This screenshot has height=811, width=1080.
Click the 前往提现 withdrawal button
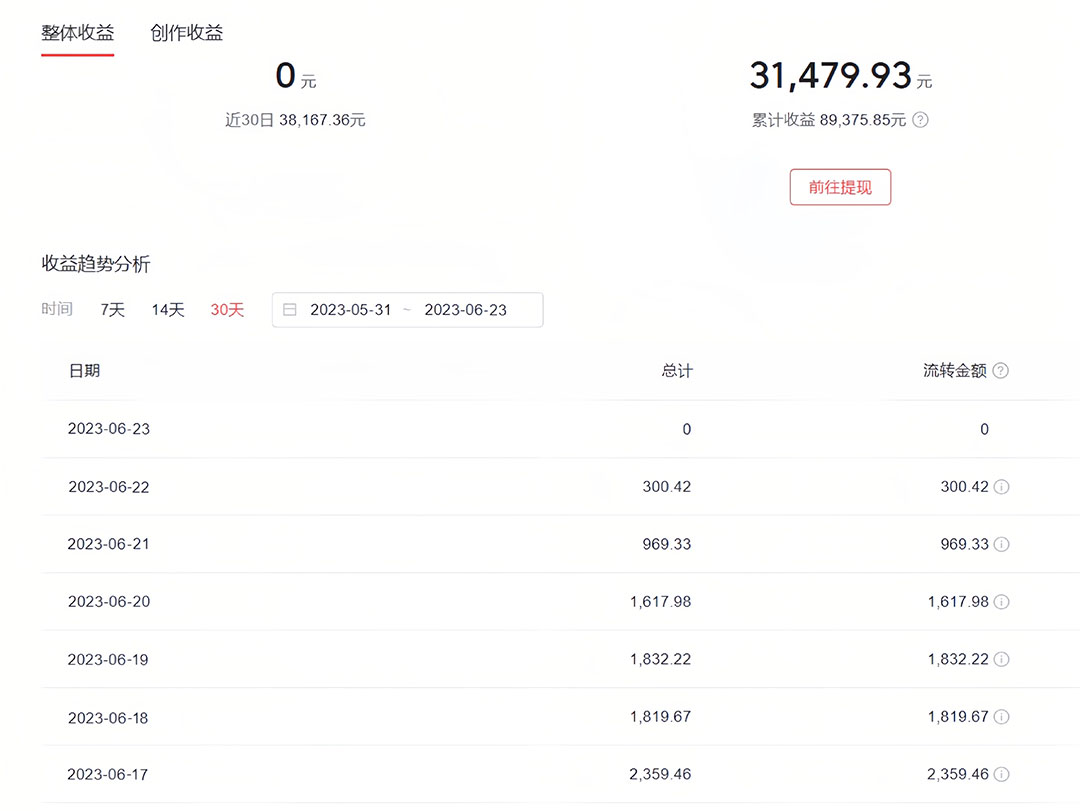(x=840, y=187)
